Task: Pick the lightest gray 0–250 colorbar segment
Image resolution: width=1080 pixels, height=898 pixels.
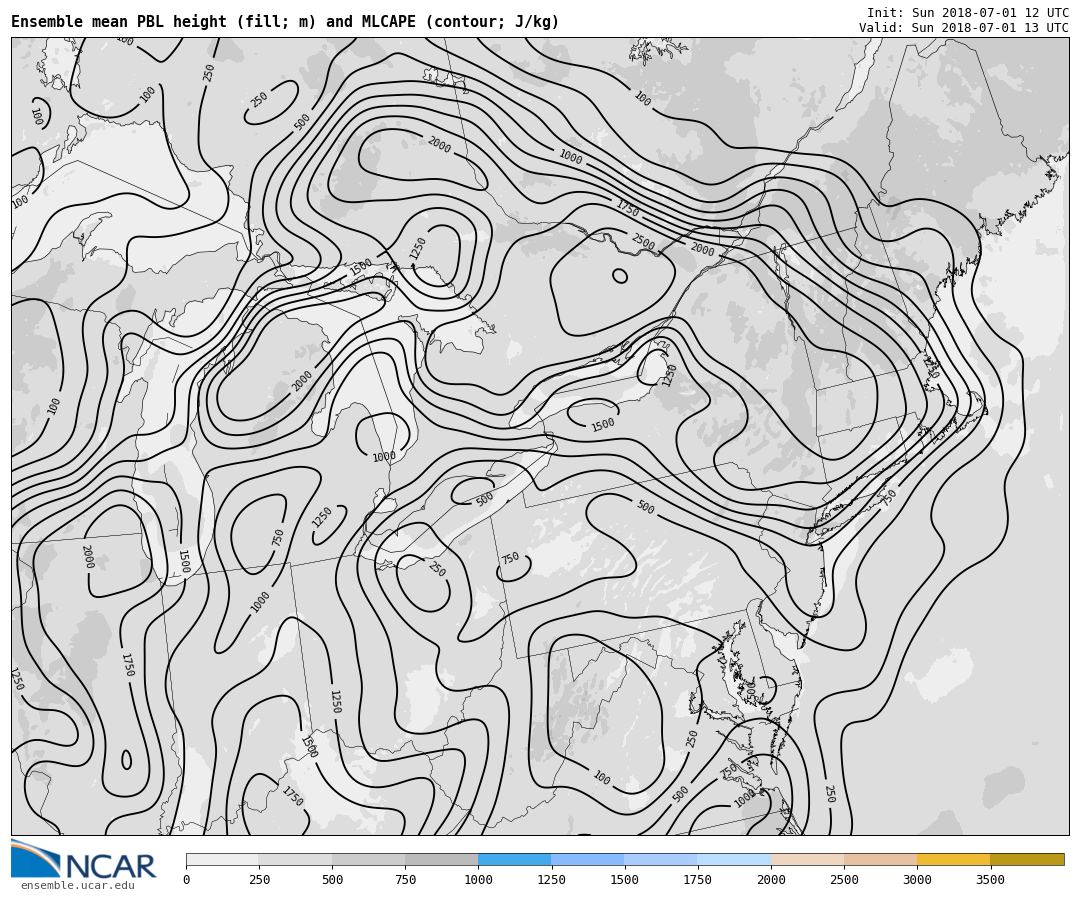Action: click(222, 859)
